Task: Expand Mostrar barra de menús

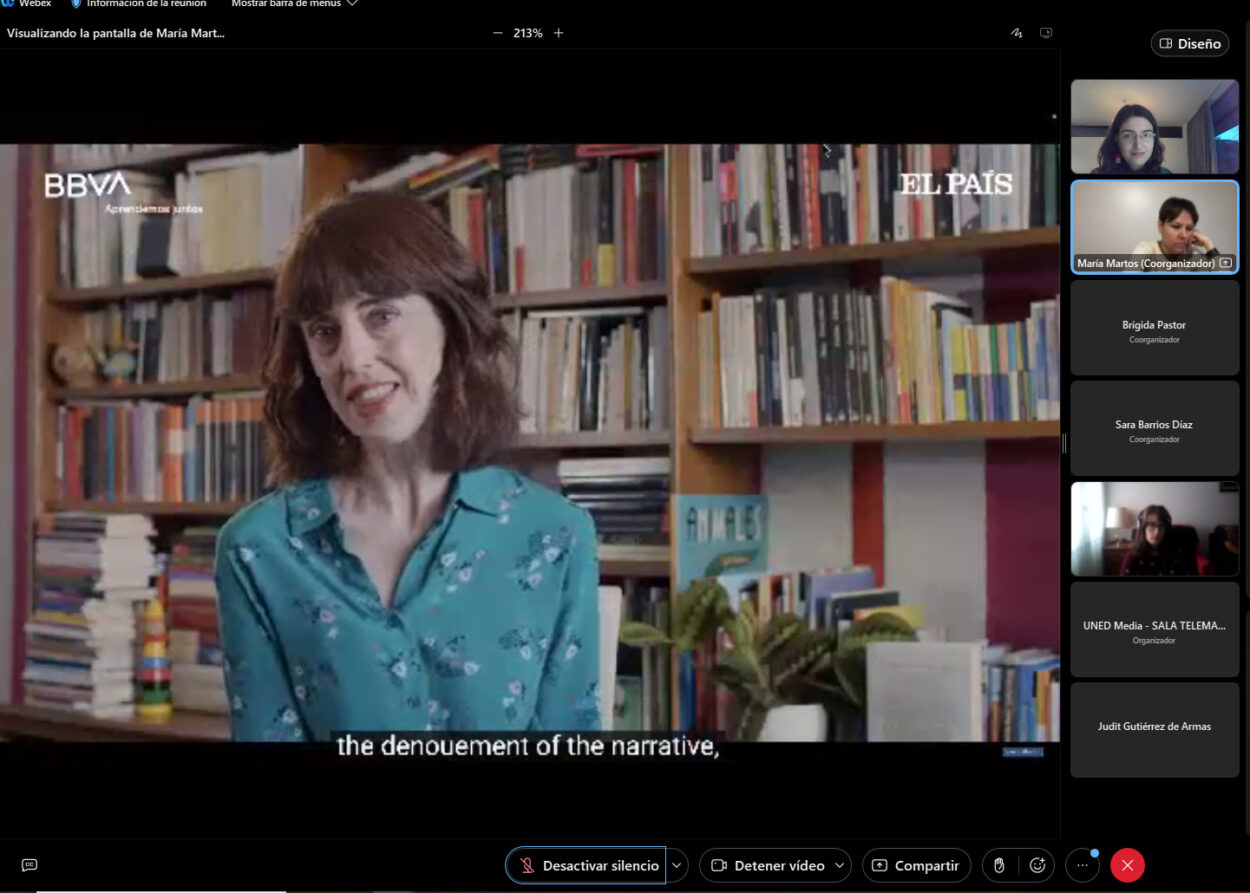Action: [294, 4]
